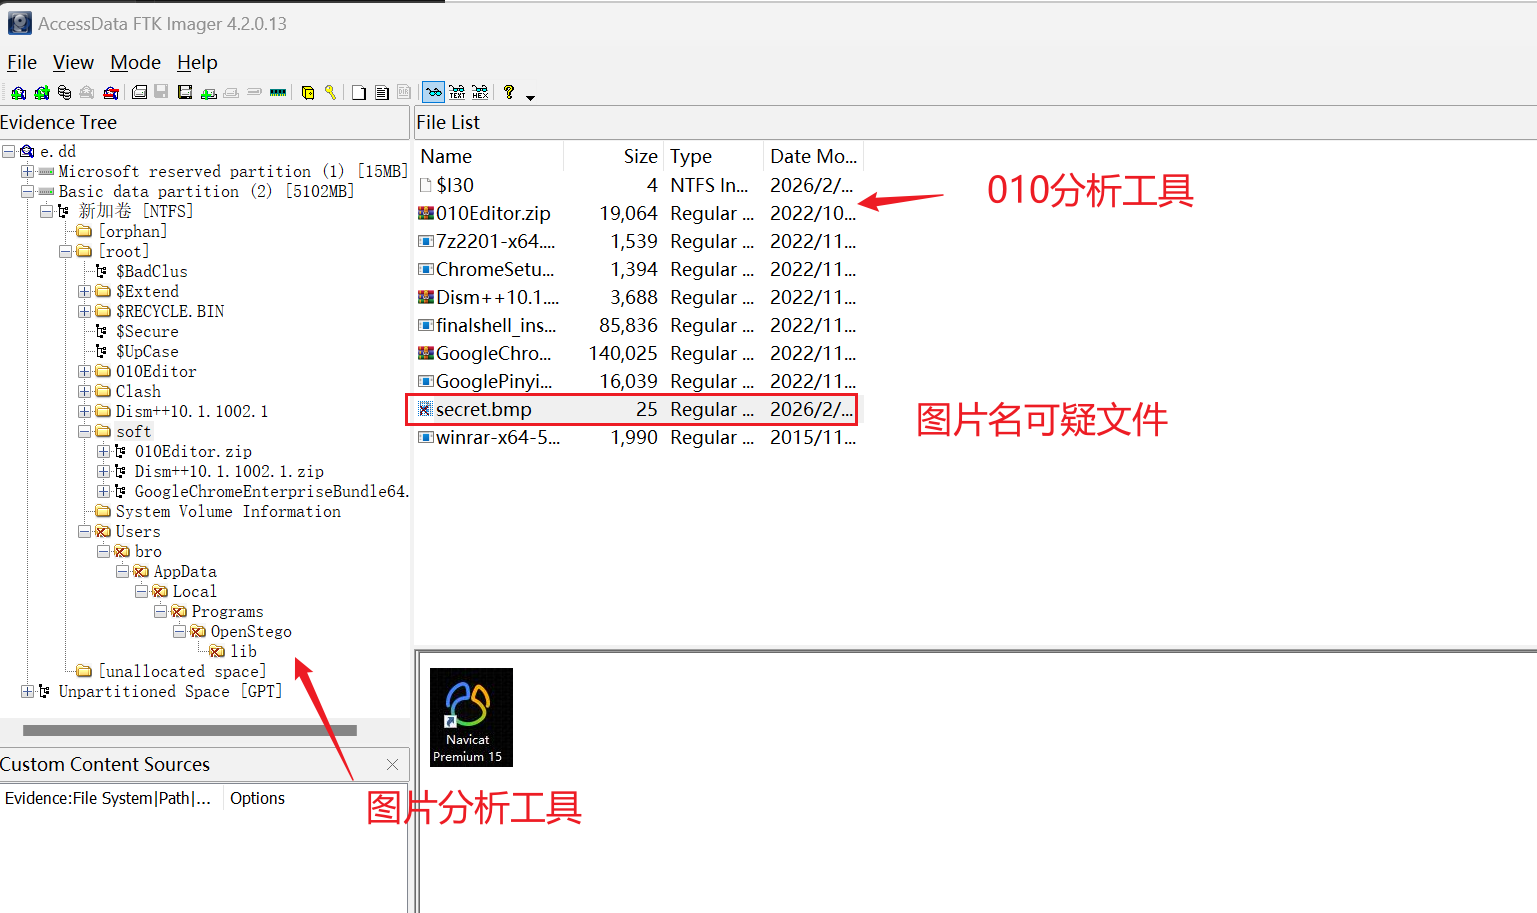
Task: Collapse the soft folder in tree
Action: pos(85,432)
